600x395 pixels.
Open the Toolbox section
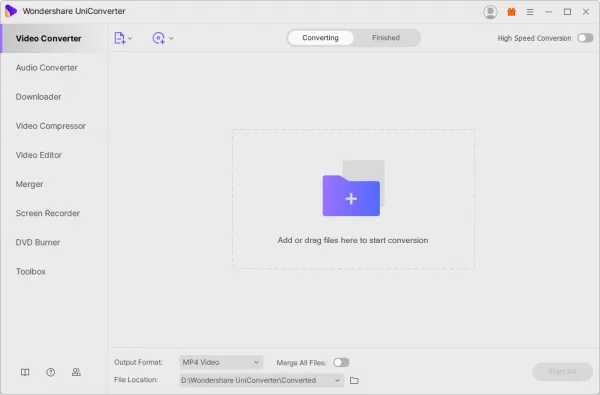pyautogui.click(x=31, y=271)
